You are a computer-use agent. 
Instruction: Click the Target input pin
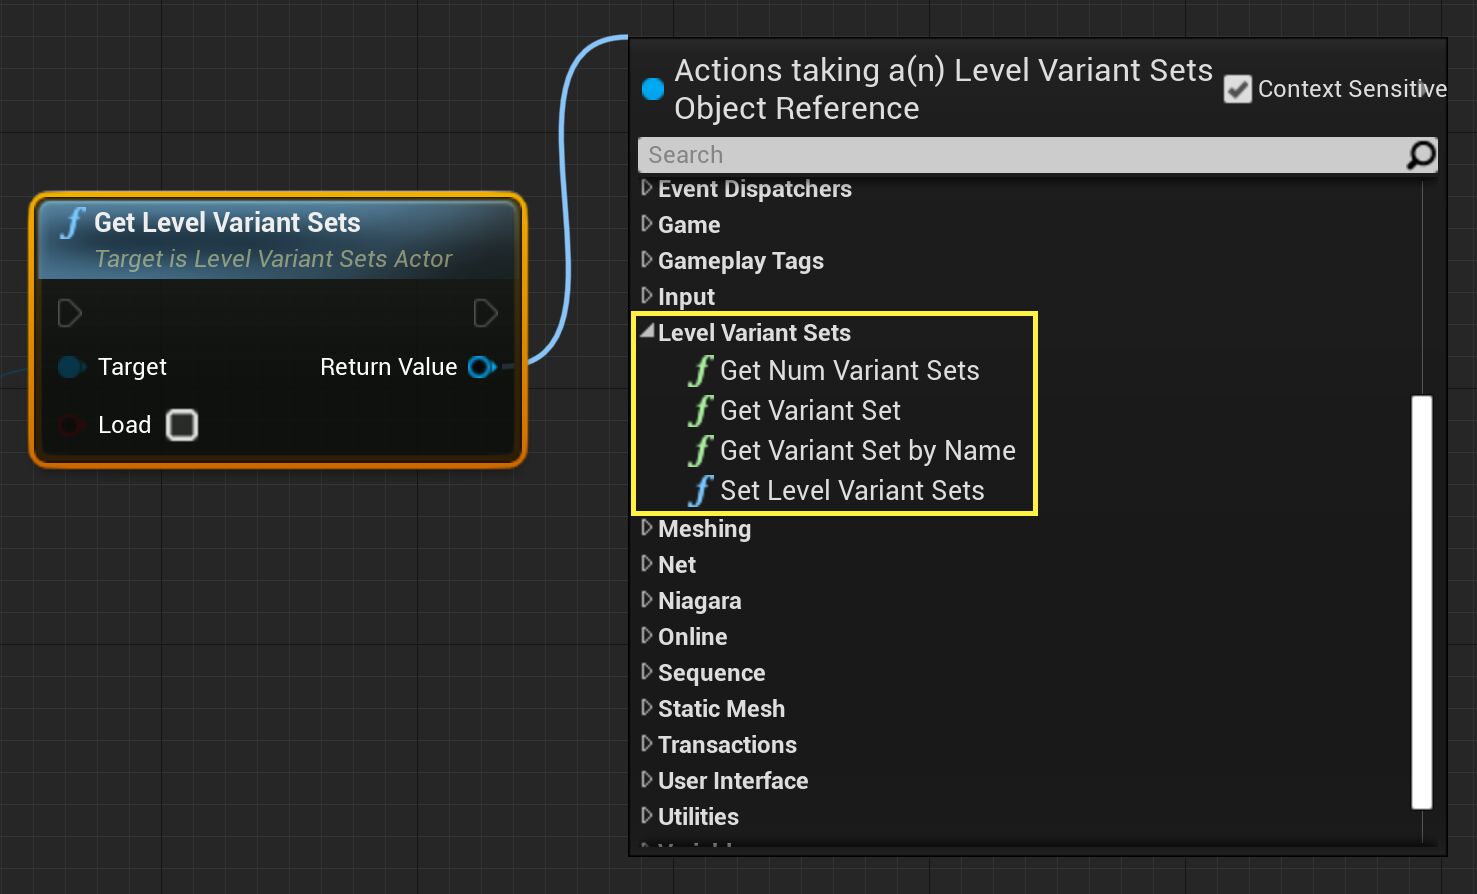click(70, 367)
